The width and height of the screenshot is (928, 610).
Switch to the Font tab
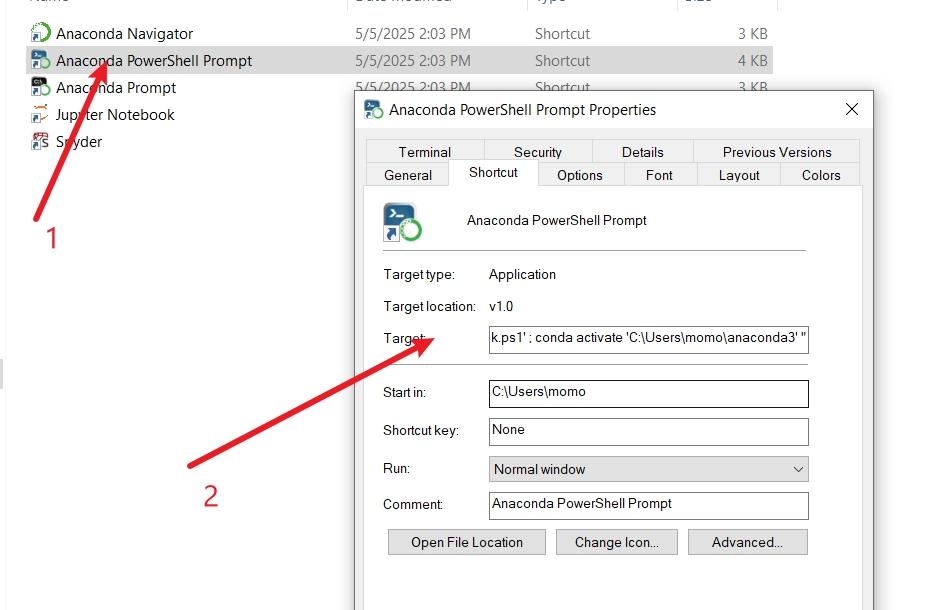click(659, 175)
